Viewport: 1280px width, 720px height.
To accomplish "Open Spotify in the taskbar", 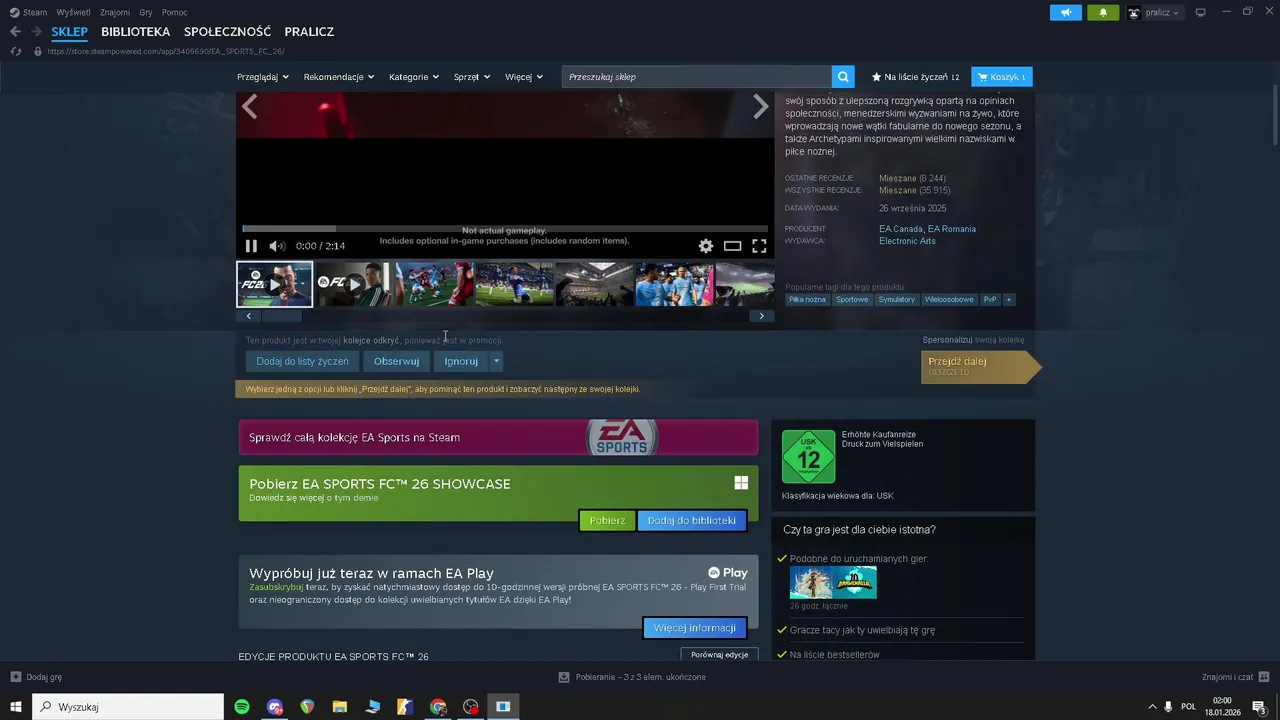I will [242, 707].
